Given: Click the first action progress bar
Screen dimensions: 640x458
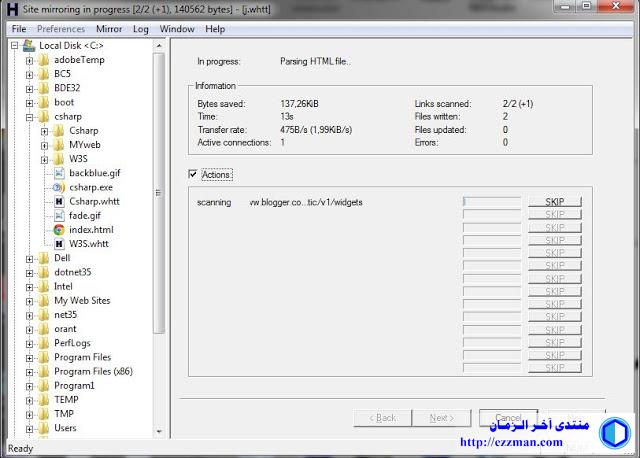Looking at the screenshot, I should (x=492, y=202).
